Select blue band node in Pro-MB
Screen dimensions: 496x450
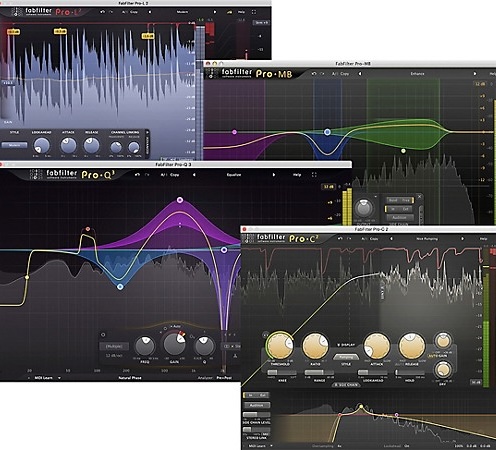(327, 132)
